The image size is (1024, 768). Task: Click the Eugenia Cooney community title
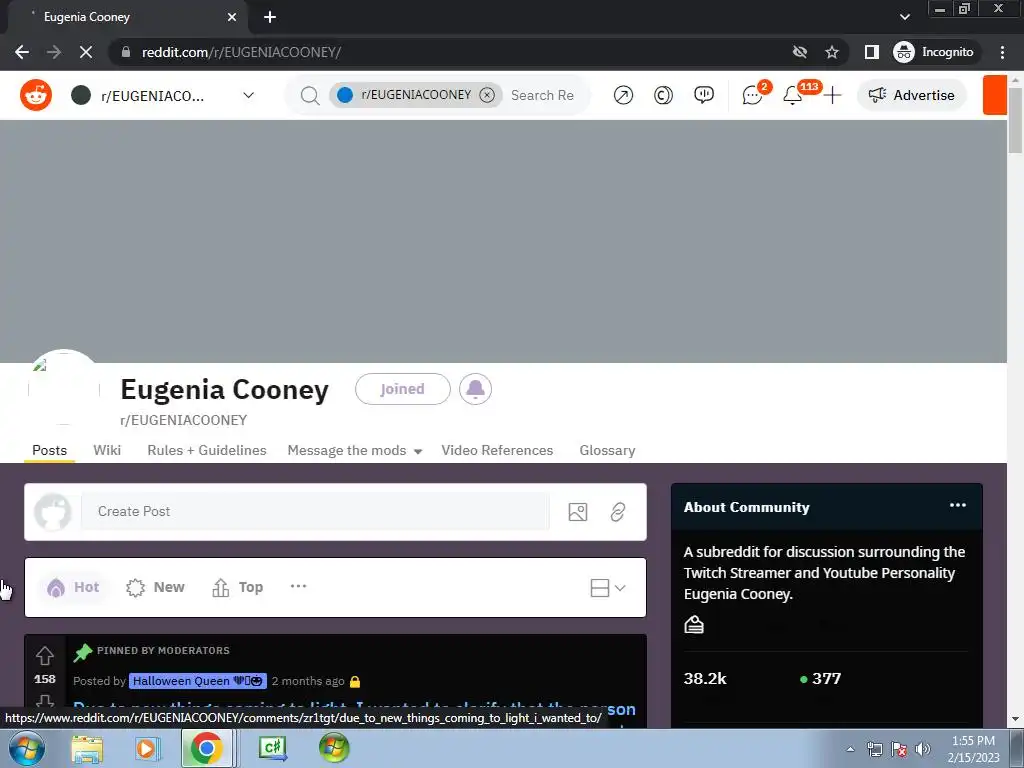click(x=225, y=390)
